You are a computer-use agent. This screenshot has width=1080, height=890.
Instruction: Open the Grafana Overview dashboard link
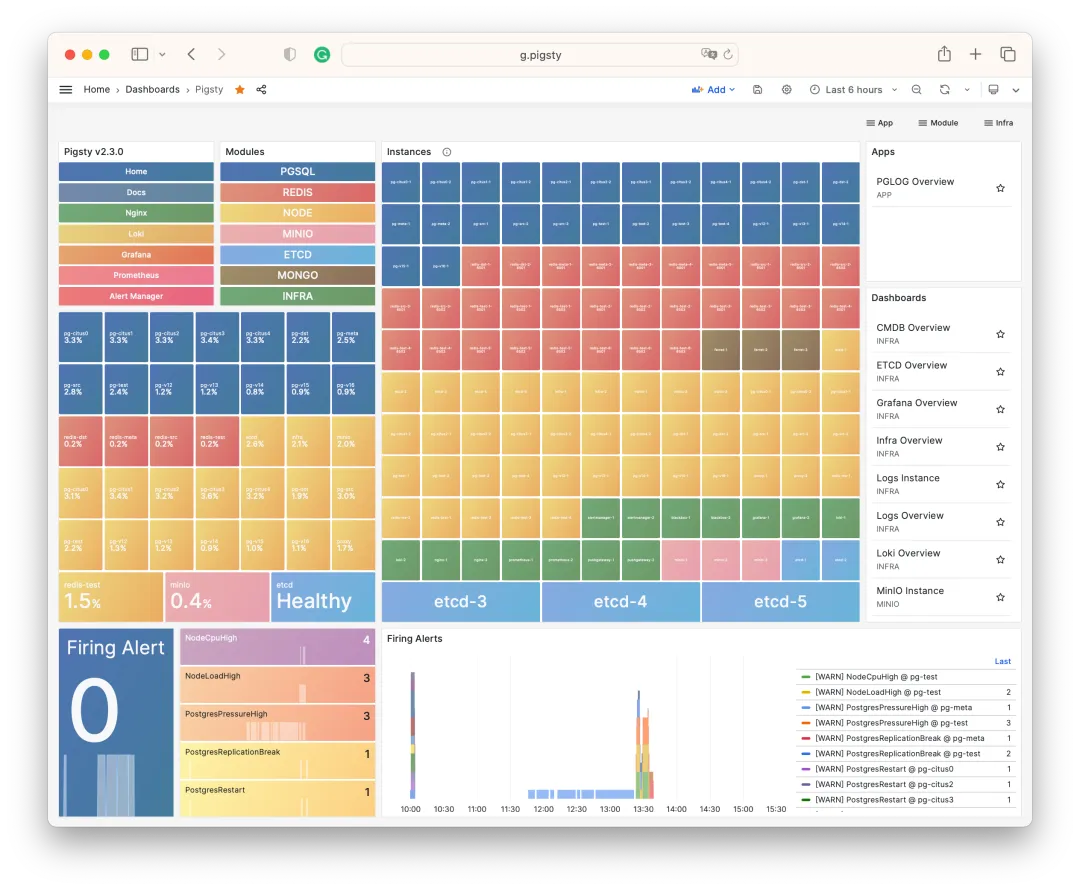916,403
